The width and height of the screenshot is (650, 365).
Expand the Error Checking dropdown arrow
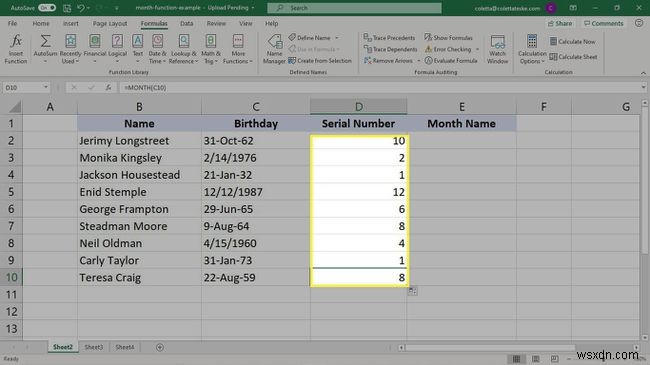(477, 49)
